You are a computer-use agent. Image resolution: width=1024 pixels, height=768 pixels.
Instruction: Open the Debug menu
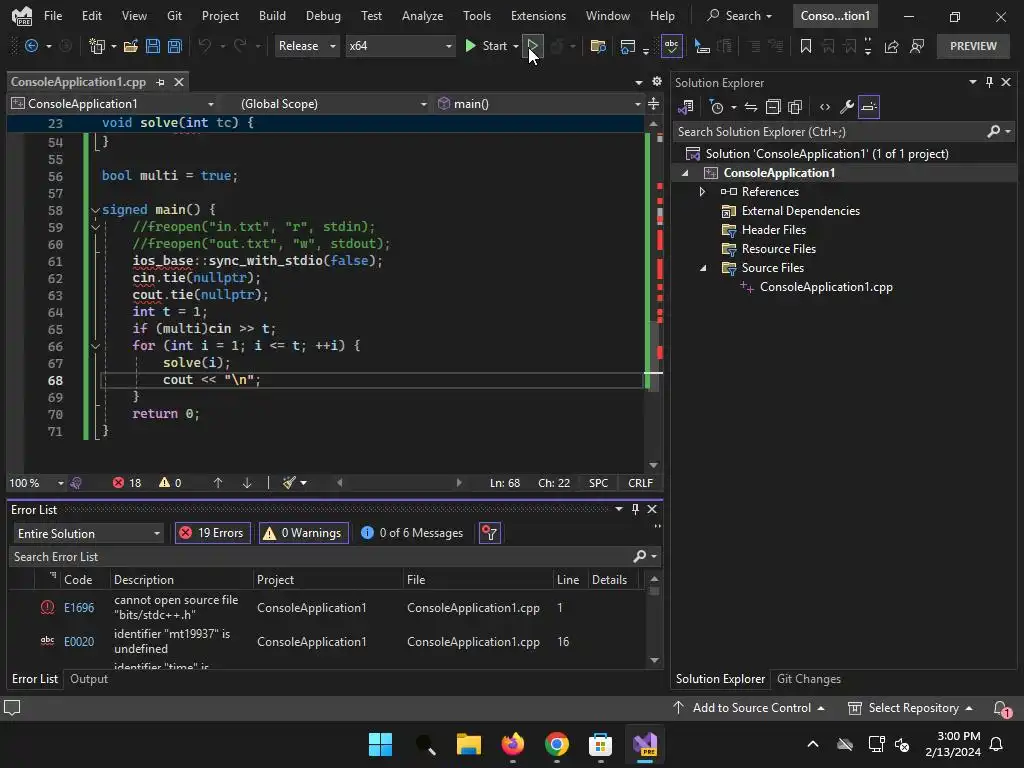[x=323, y=16]
